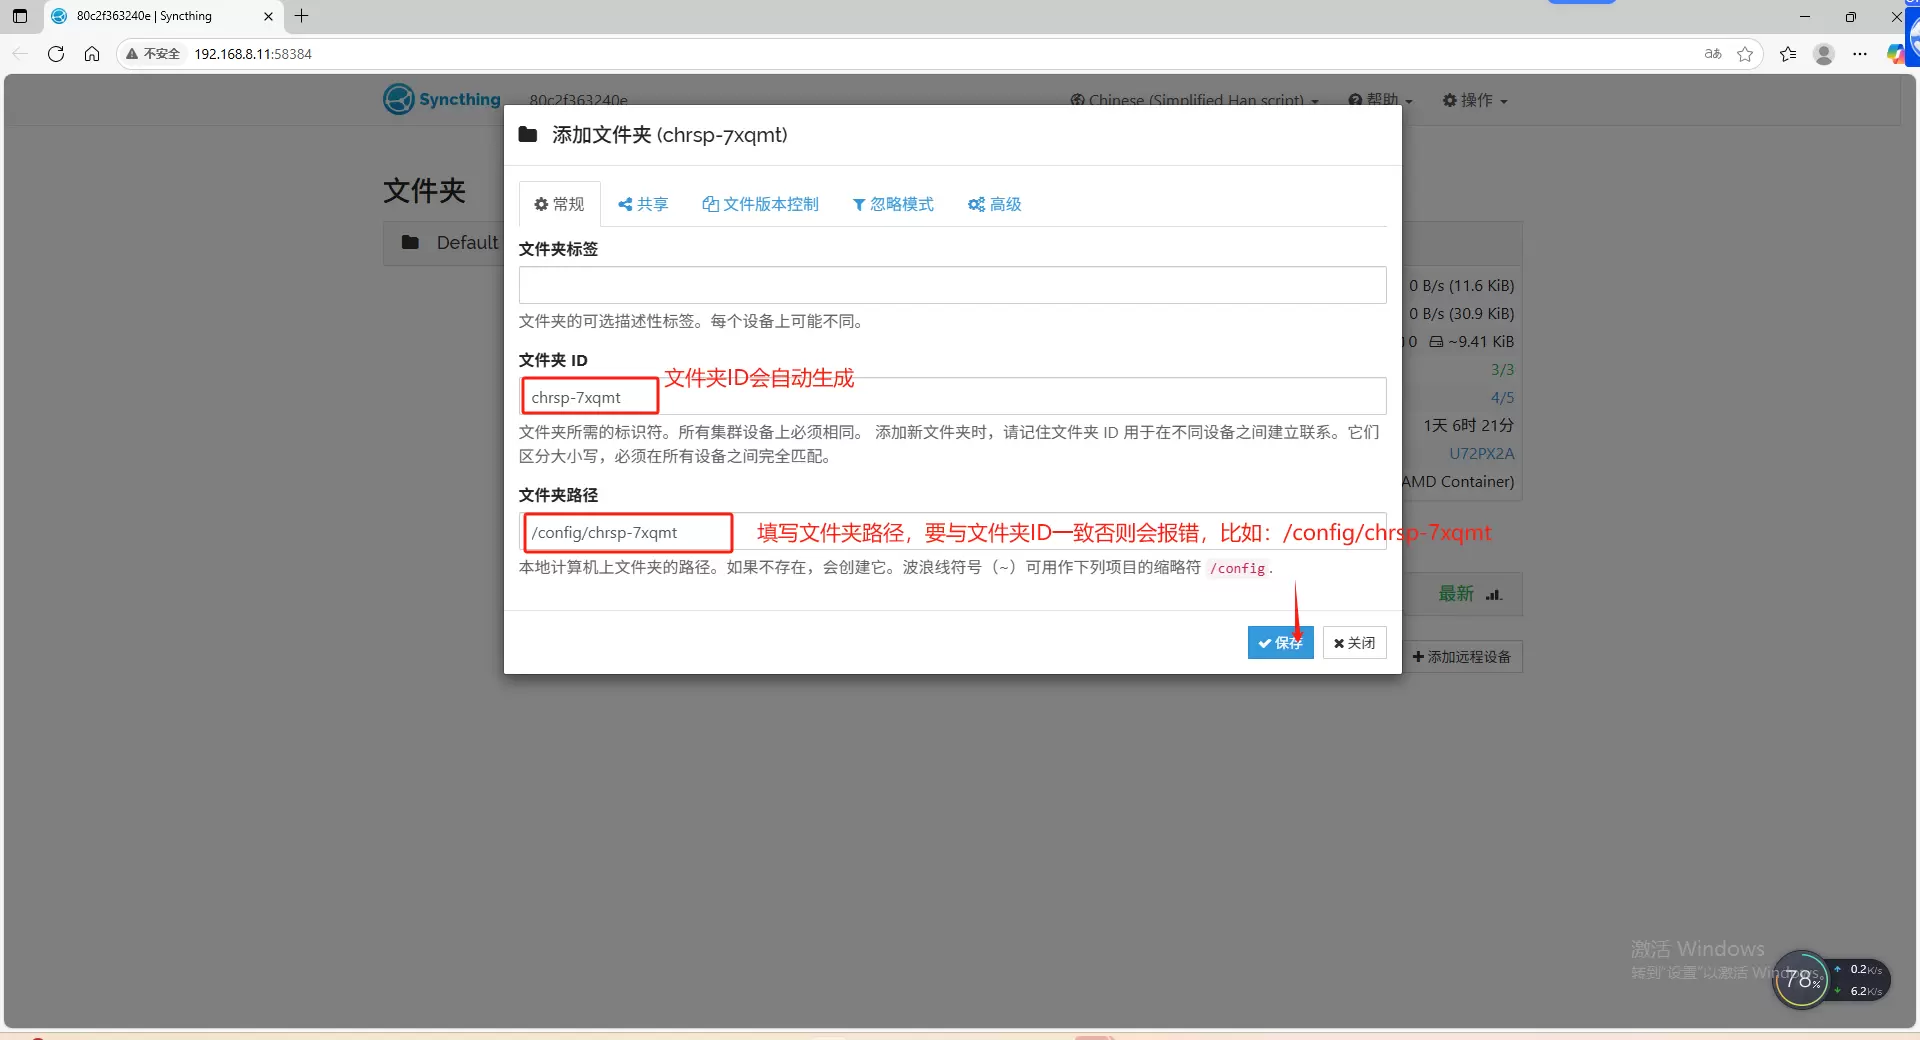
Task: Open the 高级 advanced tab
Action: point(995,204)
